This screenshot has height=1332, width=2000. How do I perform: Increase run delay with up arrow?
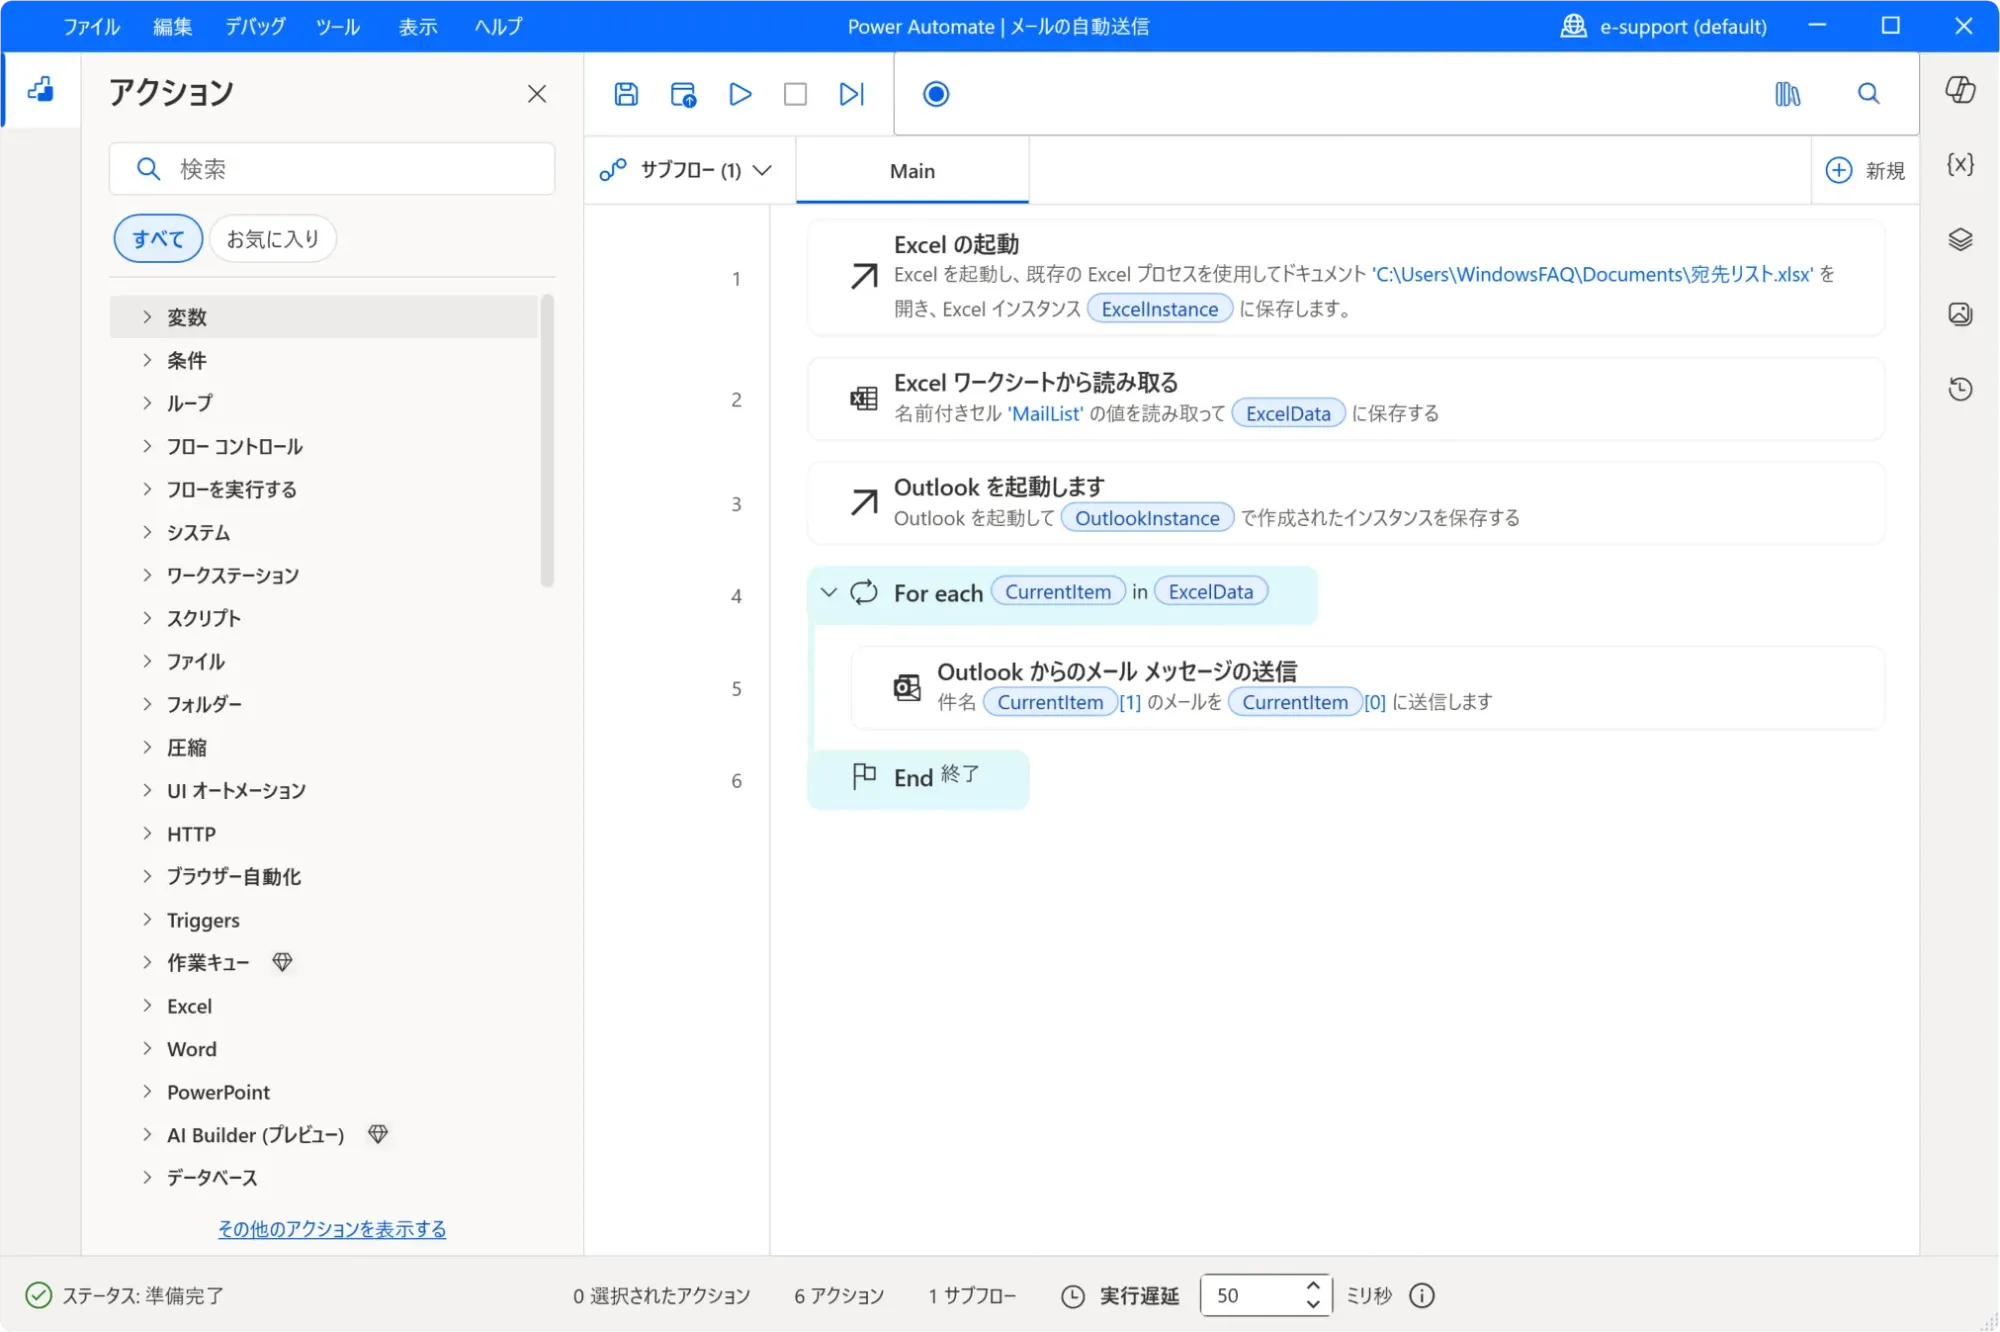pyautogui.click(x=1313, y=1286)
